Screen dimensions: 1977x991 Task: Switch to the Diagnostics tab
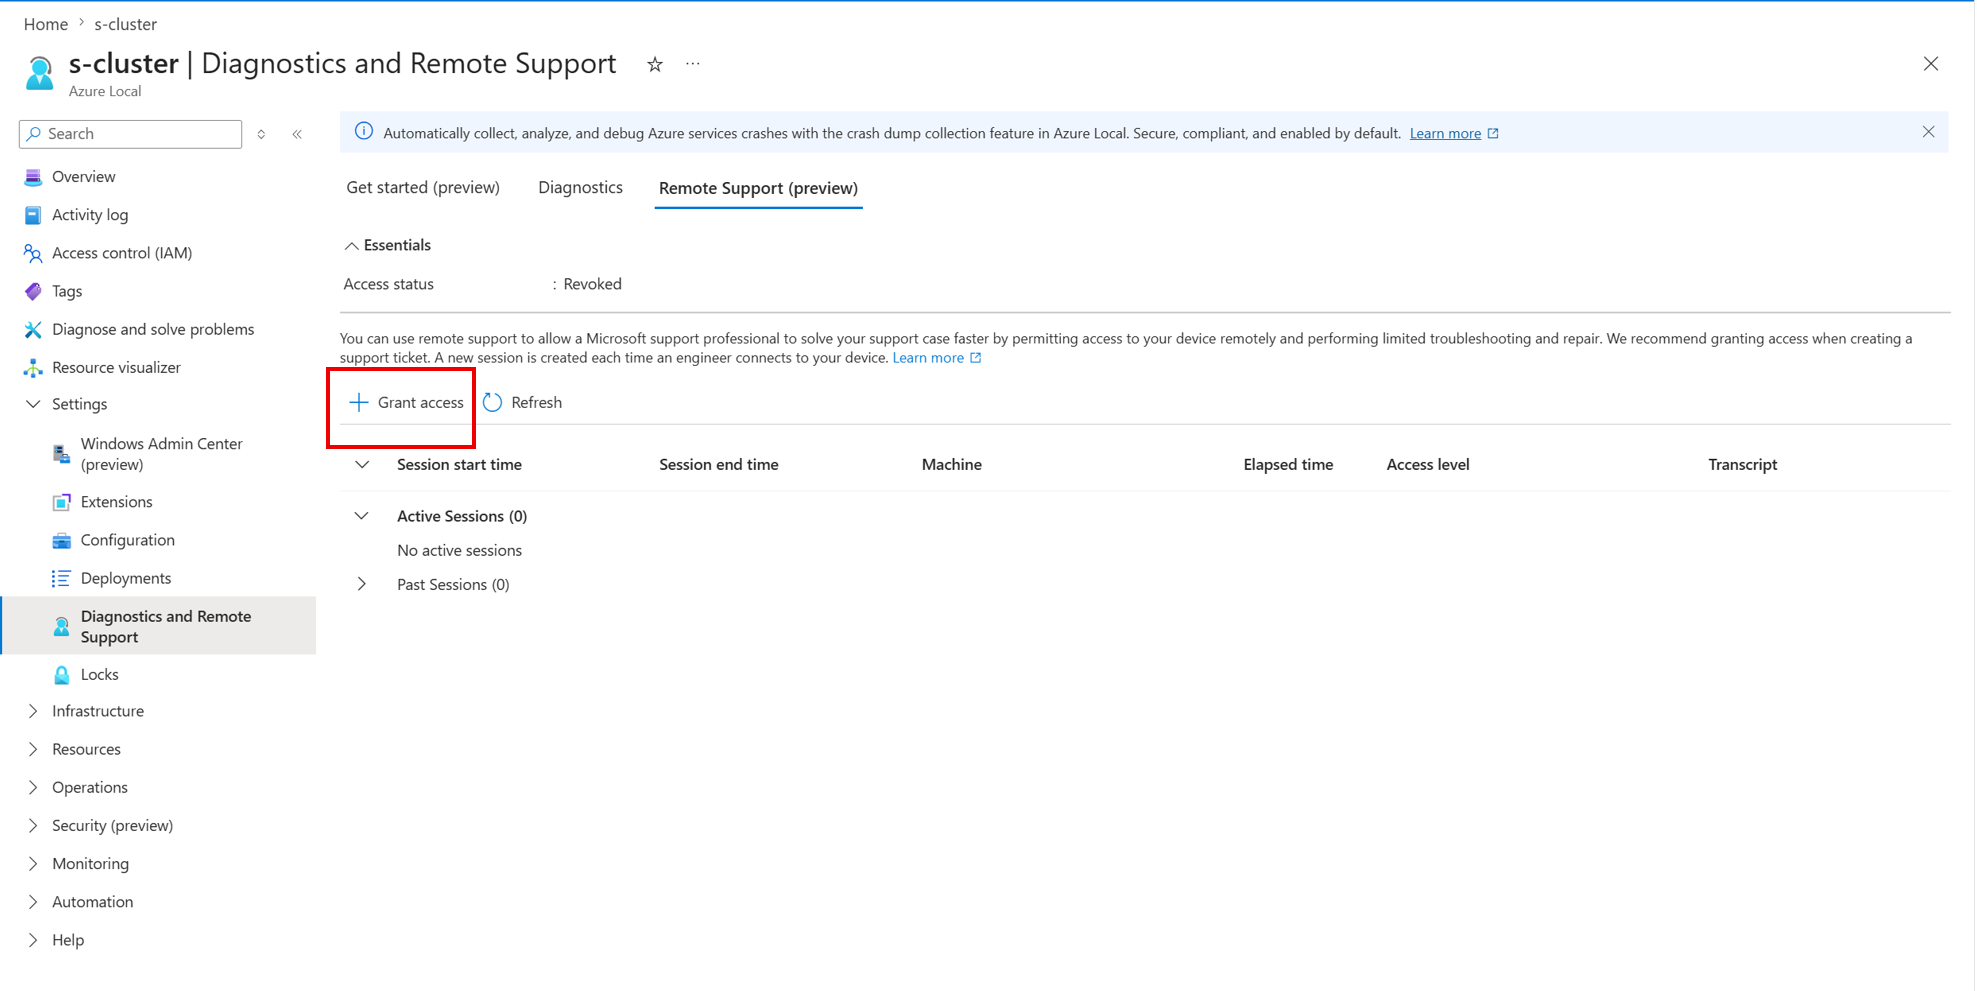tap(580, 188)
